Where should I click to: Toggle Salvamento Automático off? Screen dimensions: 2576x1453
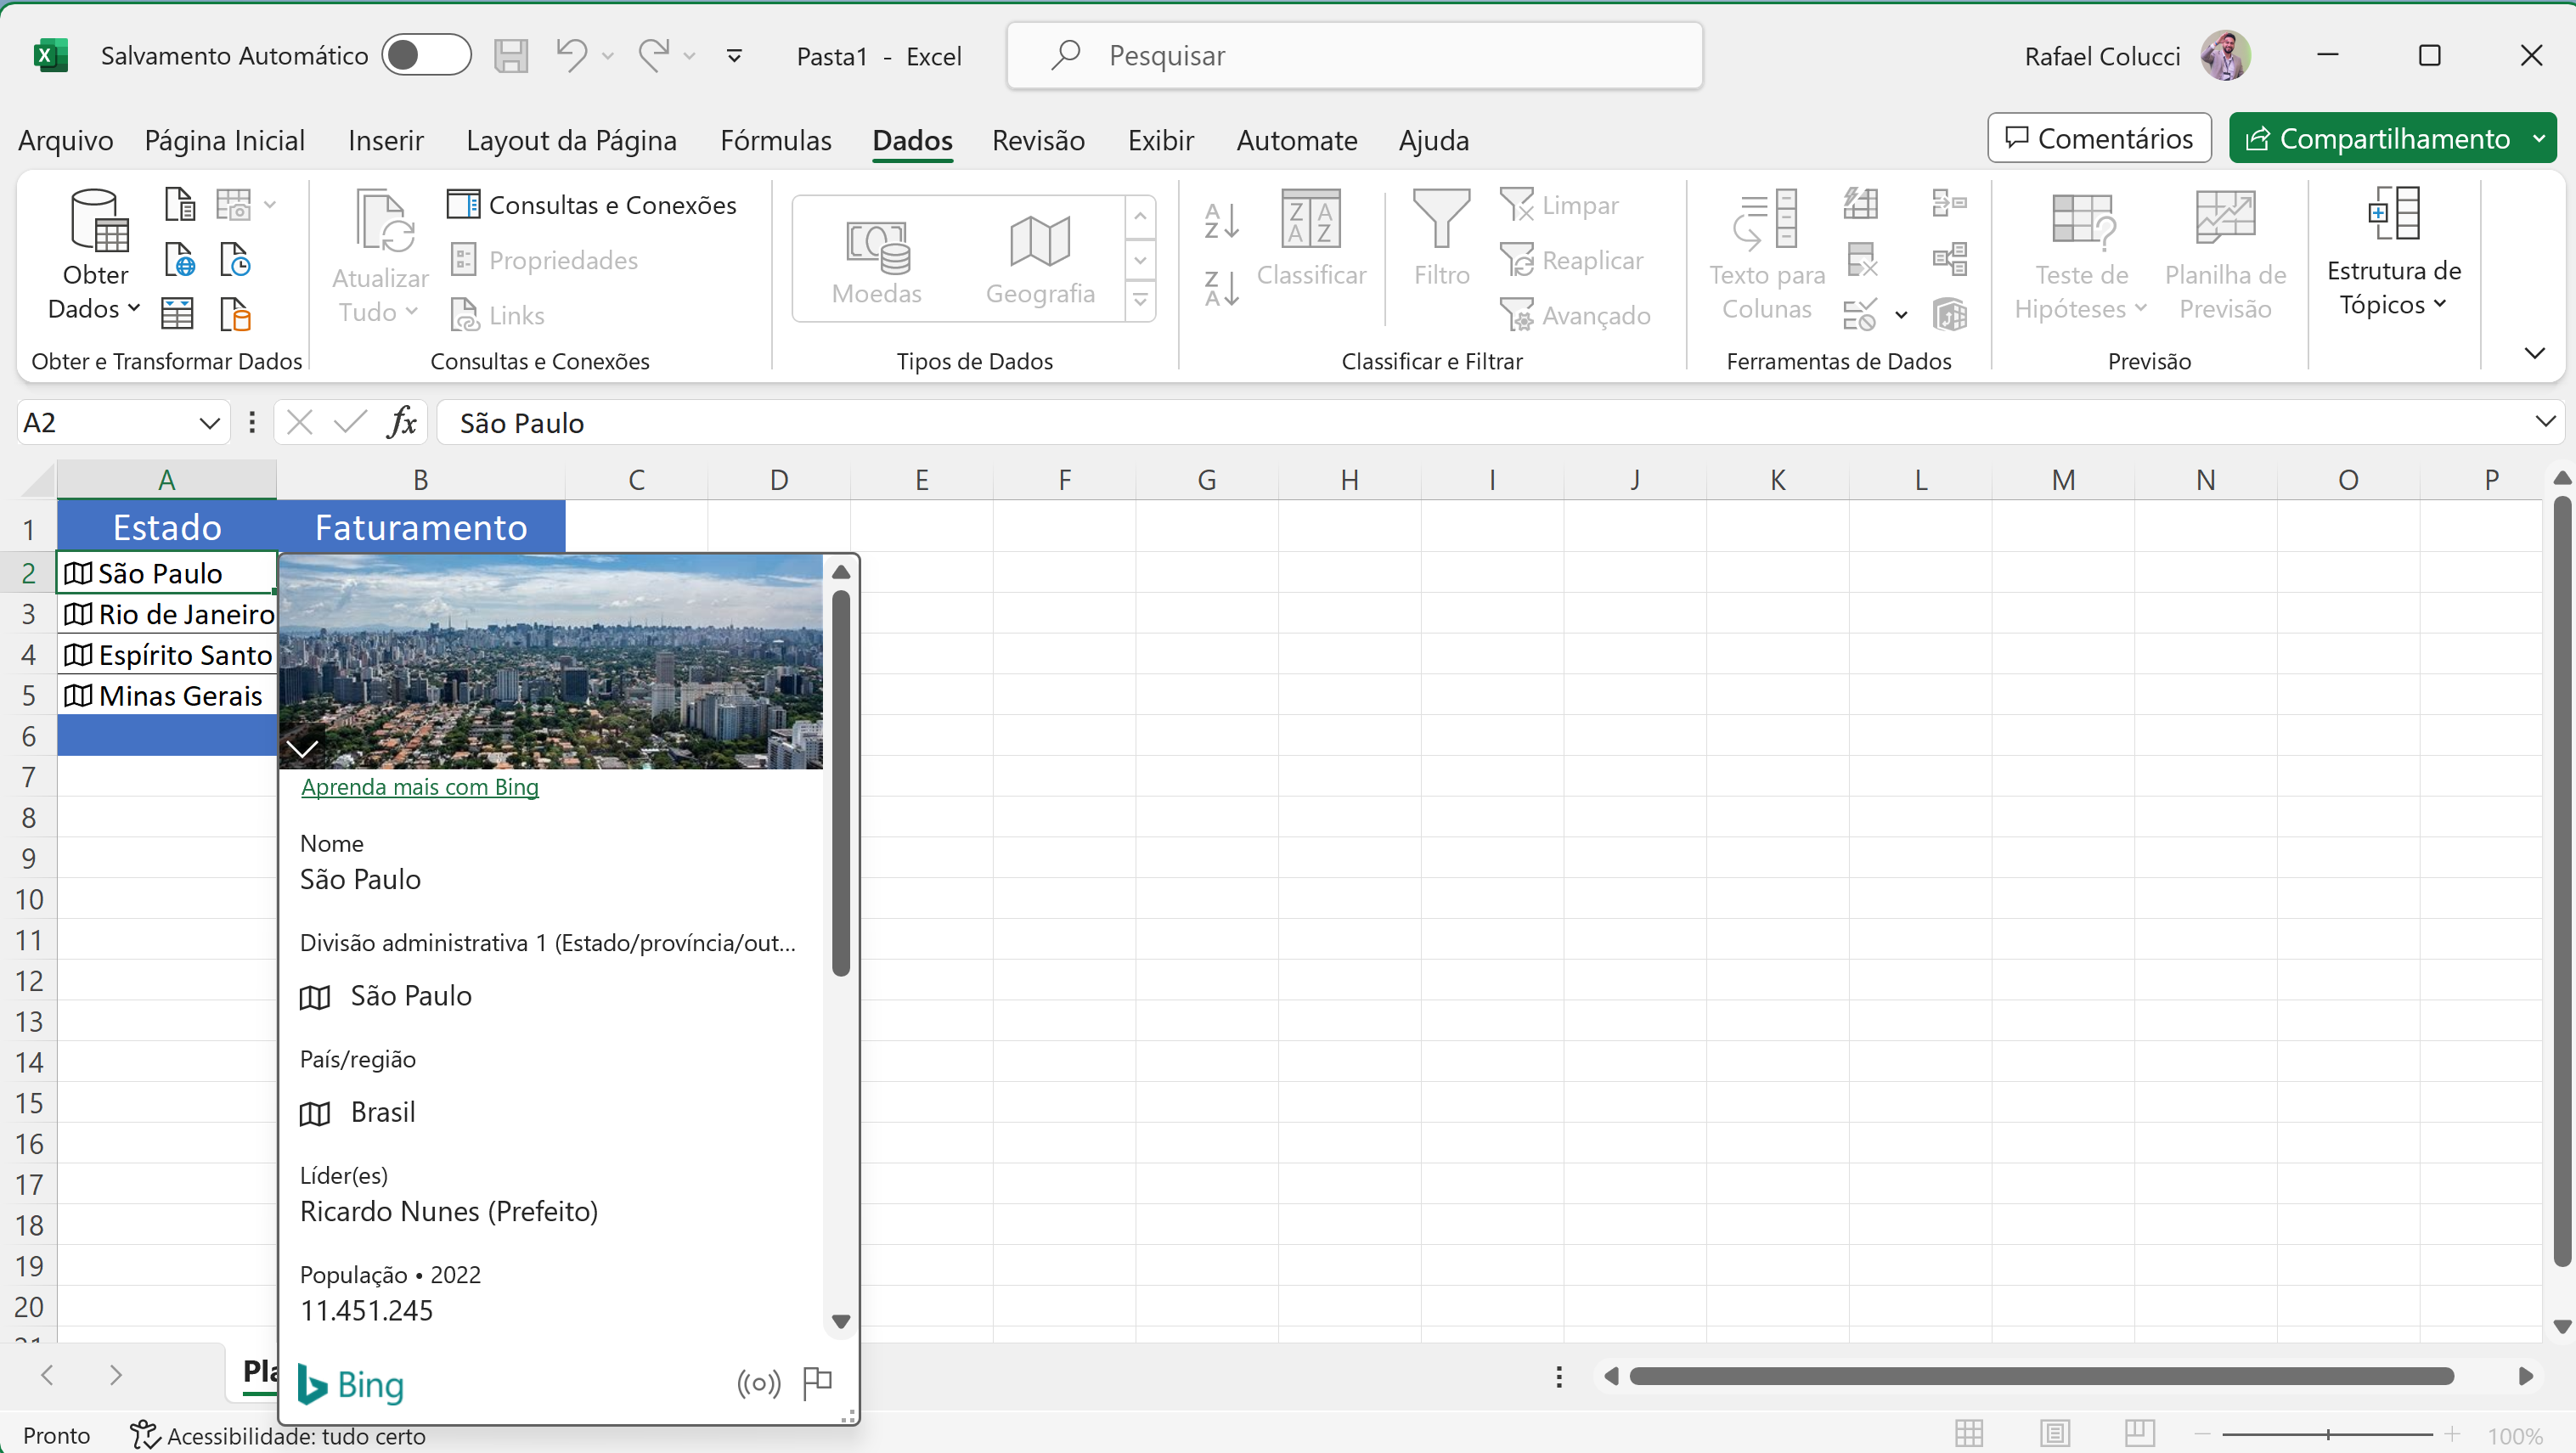click(427, 55)
